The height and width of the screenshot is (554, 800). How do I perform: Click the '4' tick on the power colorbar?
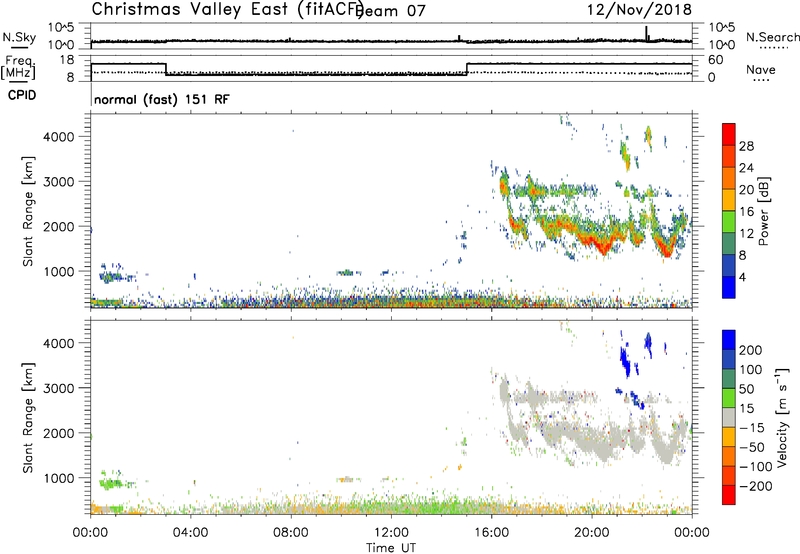tap(743, 277)
